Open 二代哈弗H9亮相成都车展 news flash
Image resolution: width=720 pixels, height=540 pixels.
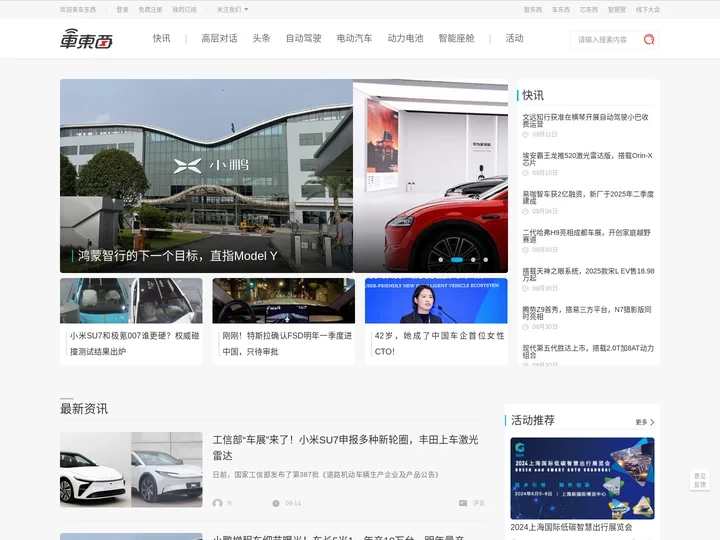point(588,236)
